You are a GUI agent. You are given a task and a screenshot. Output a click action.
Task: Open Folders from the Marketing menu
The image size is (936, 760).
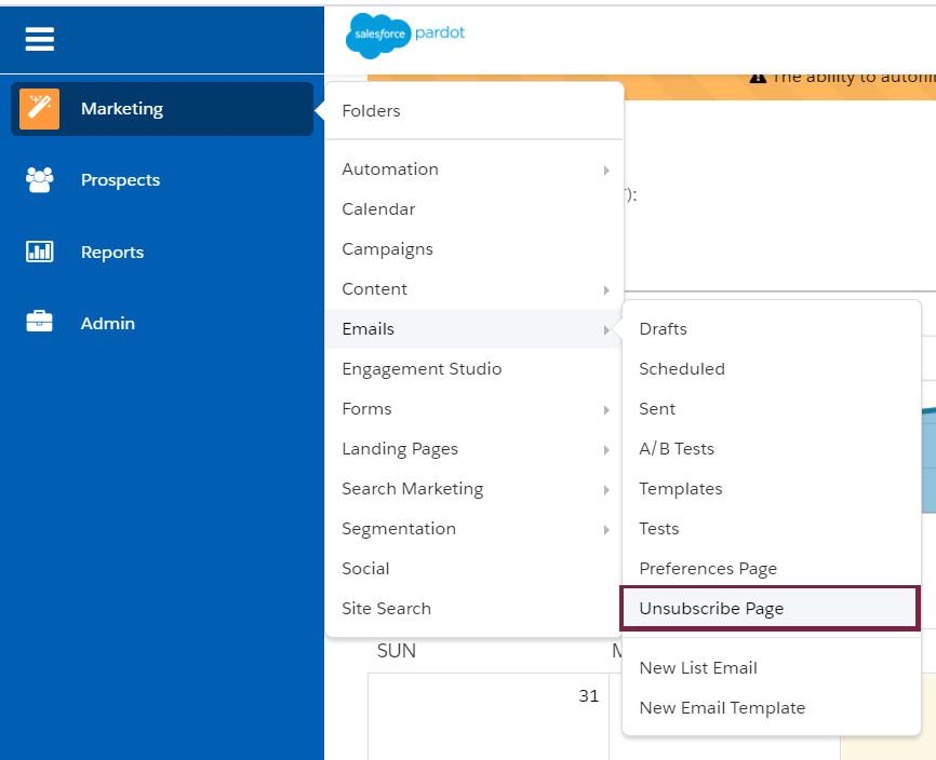pyautogui.click(x=371, y=110)
